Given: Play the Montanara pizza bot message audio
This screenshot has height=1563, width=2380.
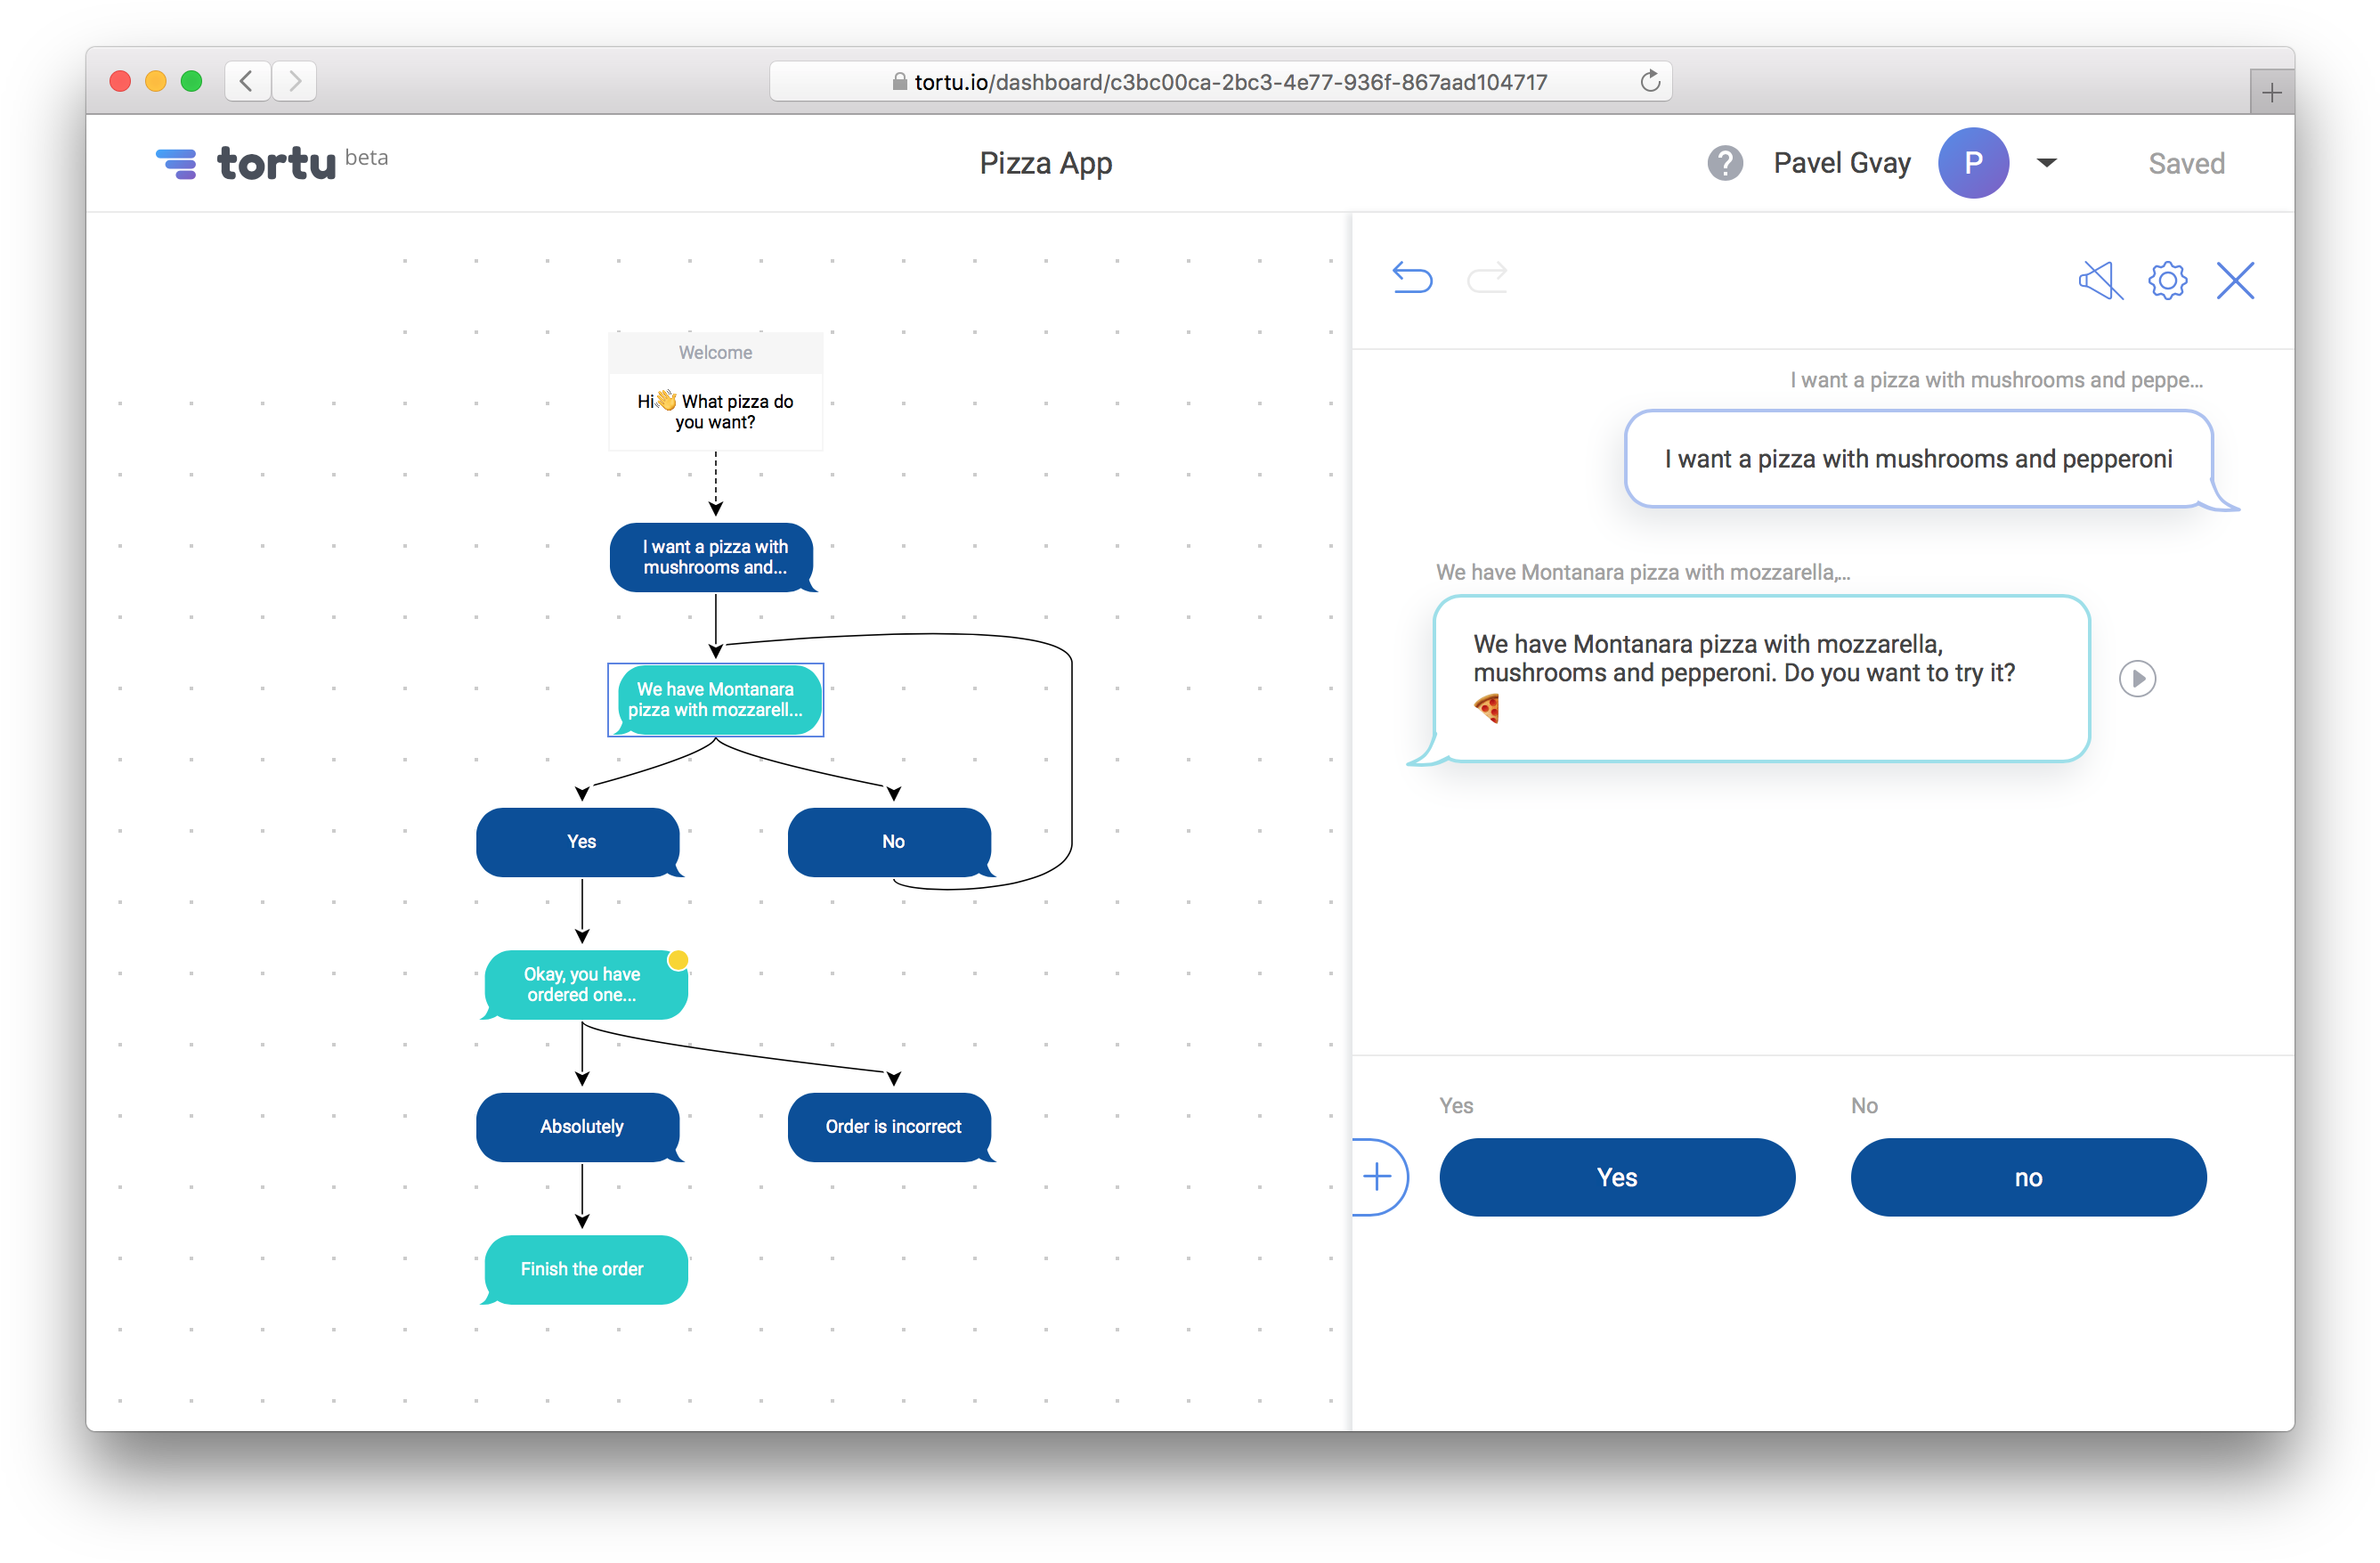Looking at the screenshot, I should [2136, 678].
